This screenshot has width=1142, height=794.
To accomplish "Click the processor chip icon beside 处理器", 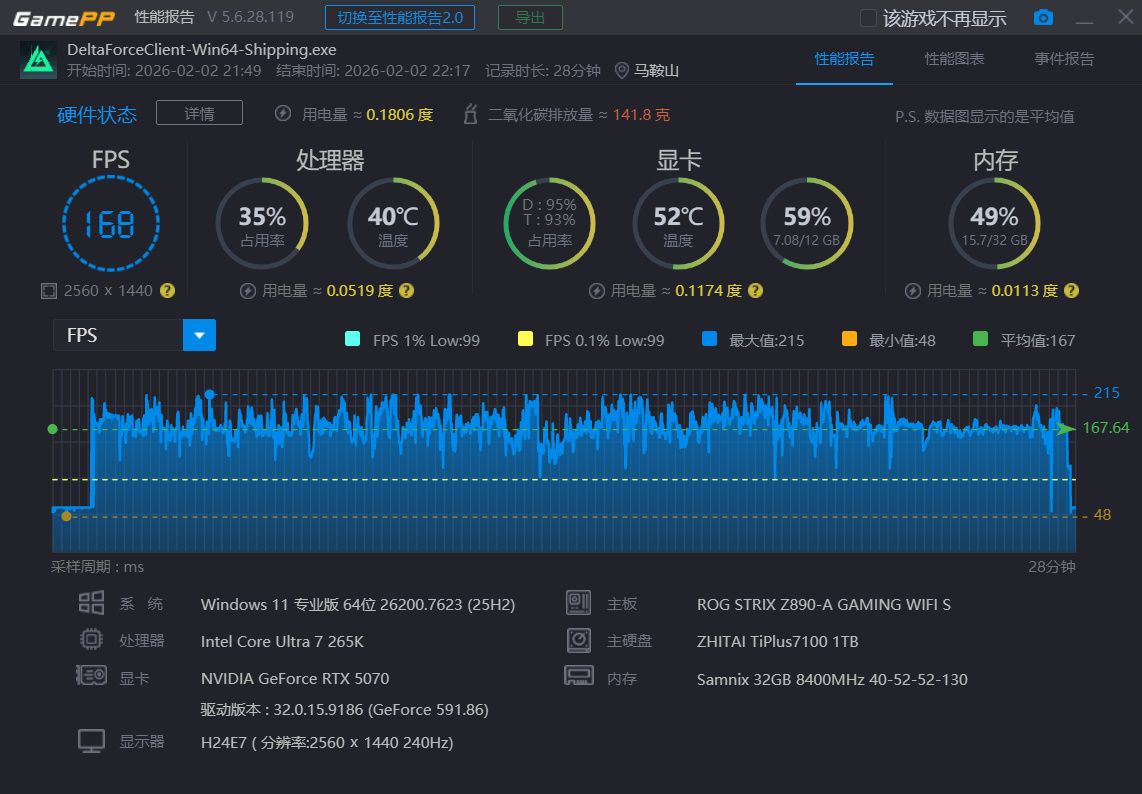I will click(x=91, y=640).
